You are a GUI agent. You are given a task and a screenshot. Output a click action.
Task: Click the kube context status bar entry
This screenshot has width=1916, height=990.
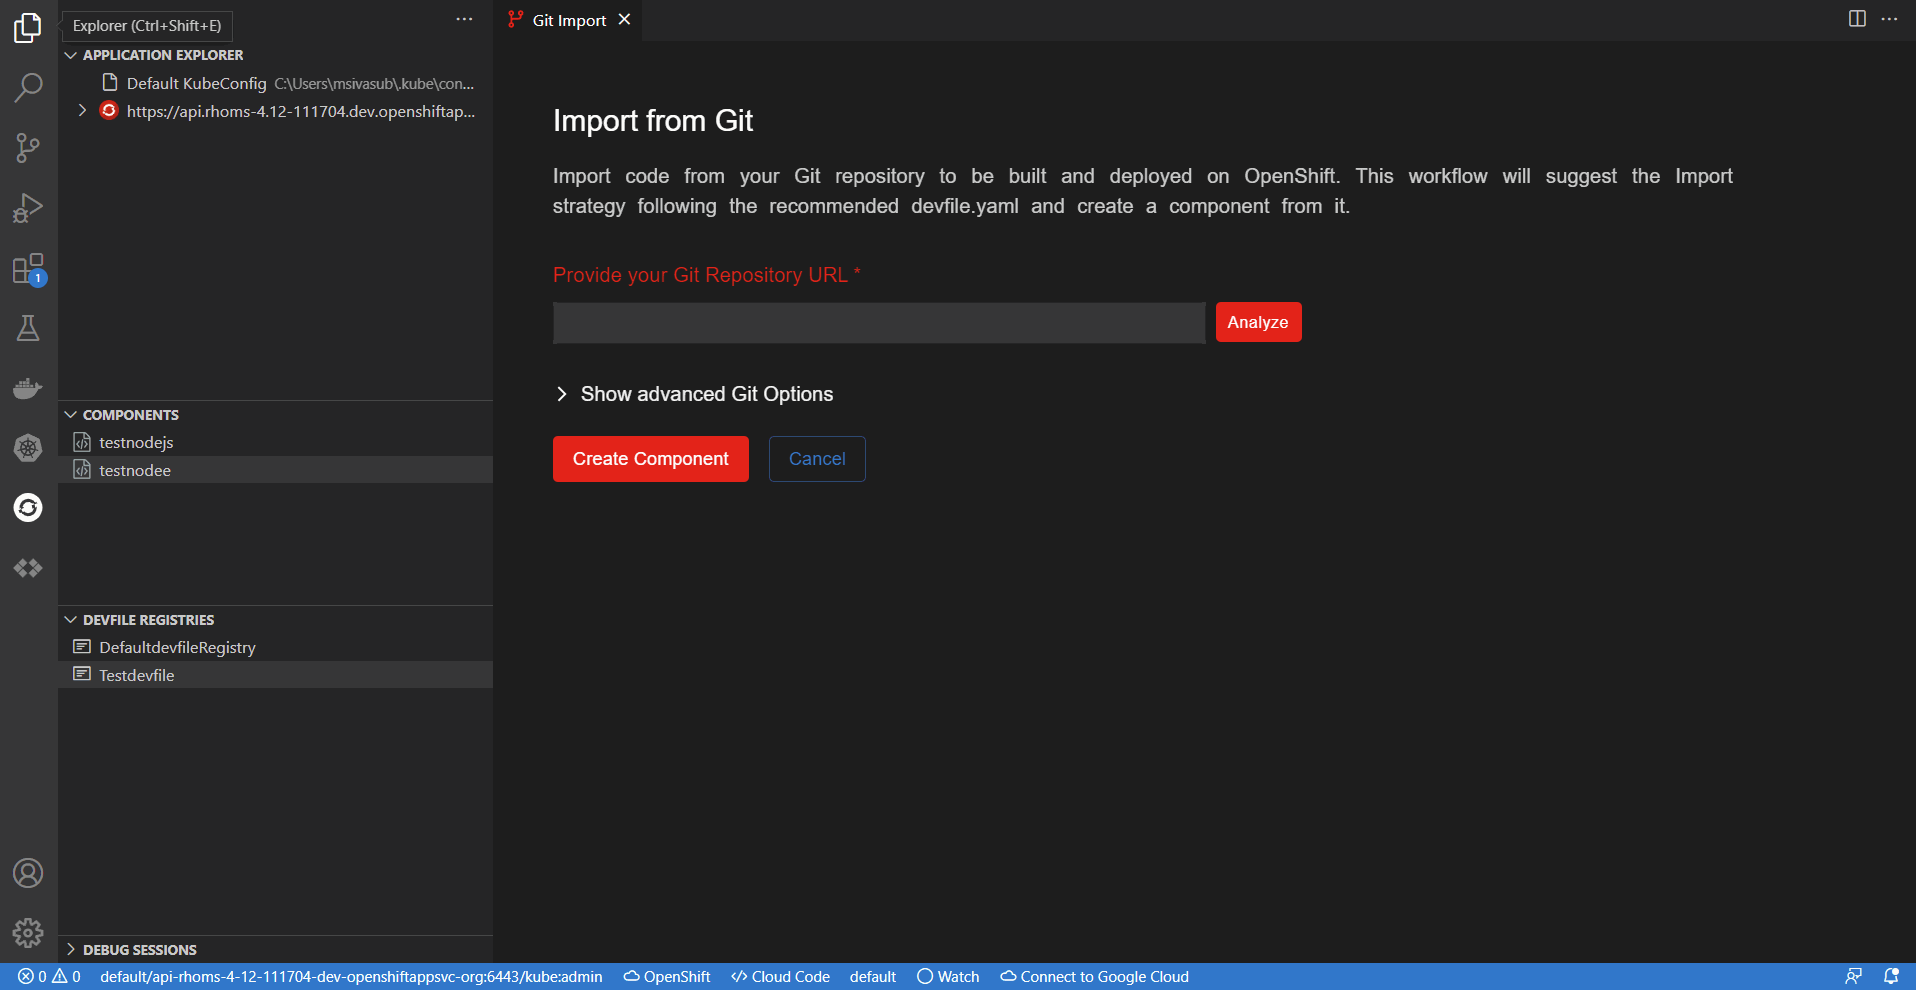tap(351, 977)
